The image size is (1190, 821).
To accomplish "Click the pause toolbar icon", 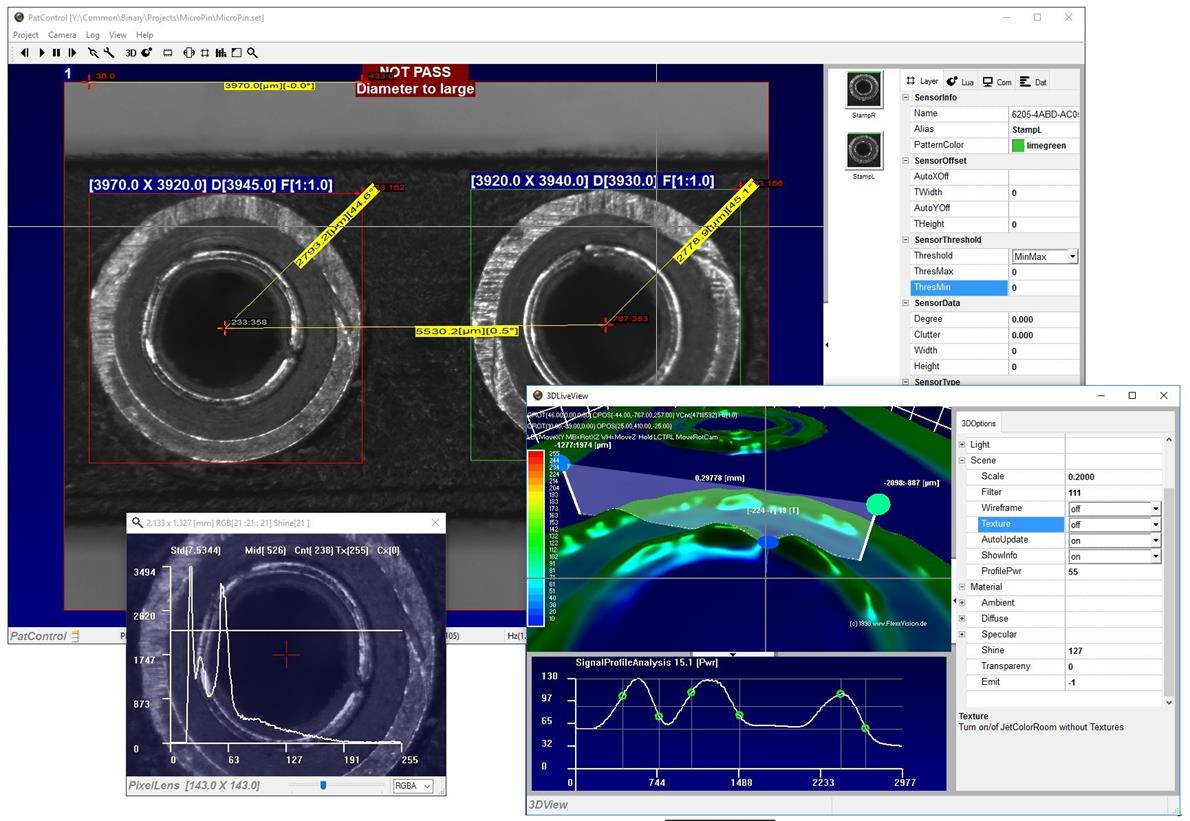I will (56, 52).
